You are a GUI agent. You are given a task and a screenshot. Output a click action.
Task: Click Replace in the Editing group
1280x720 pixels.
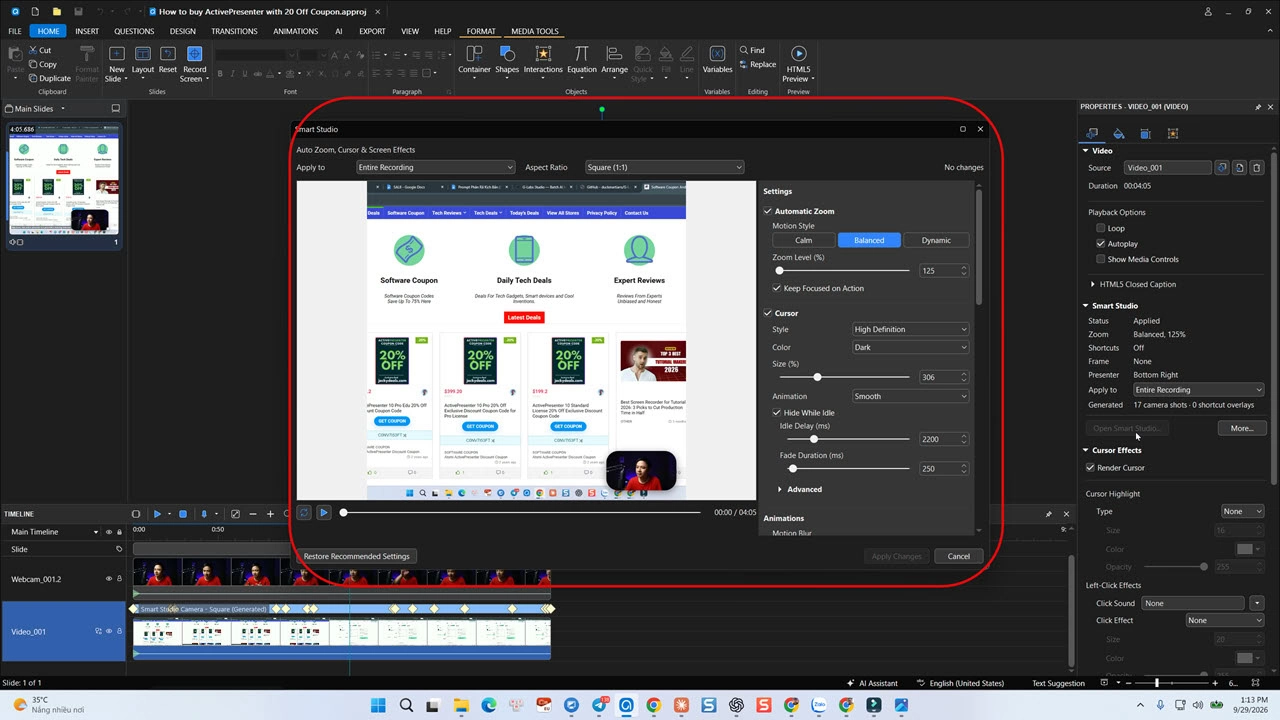click(757, 64)
